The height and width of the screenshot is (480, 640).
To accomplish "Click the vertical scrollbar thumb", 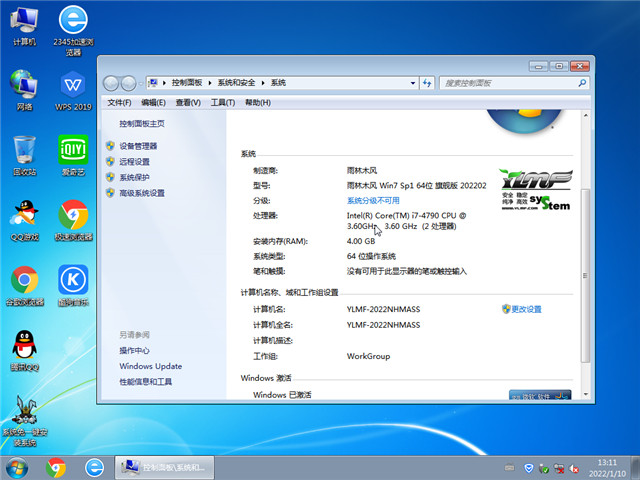I will click(585, 276).
